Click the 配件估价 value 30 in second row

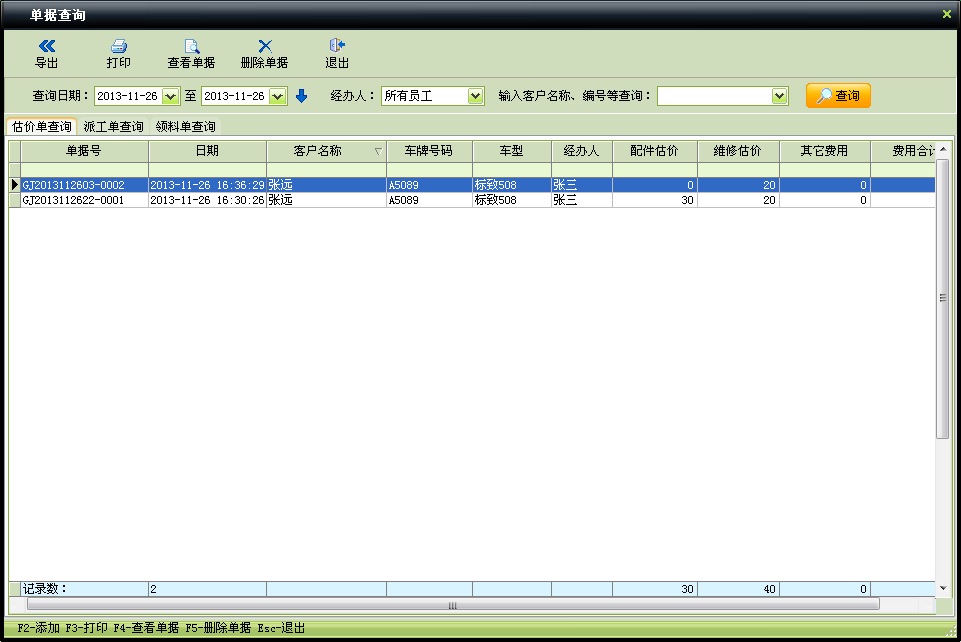pos(655,200)
